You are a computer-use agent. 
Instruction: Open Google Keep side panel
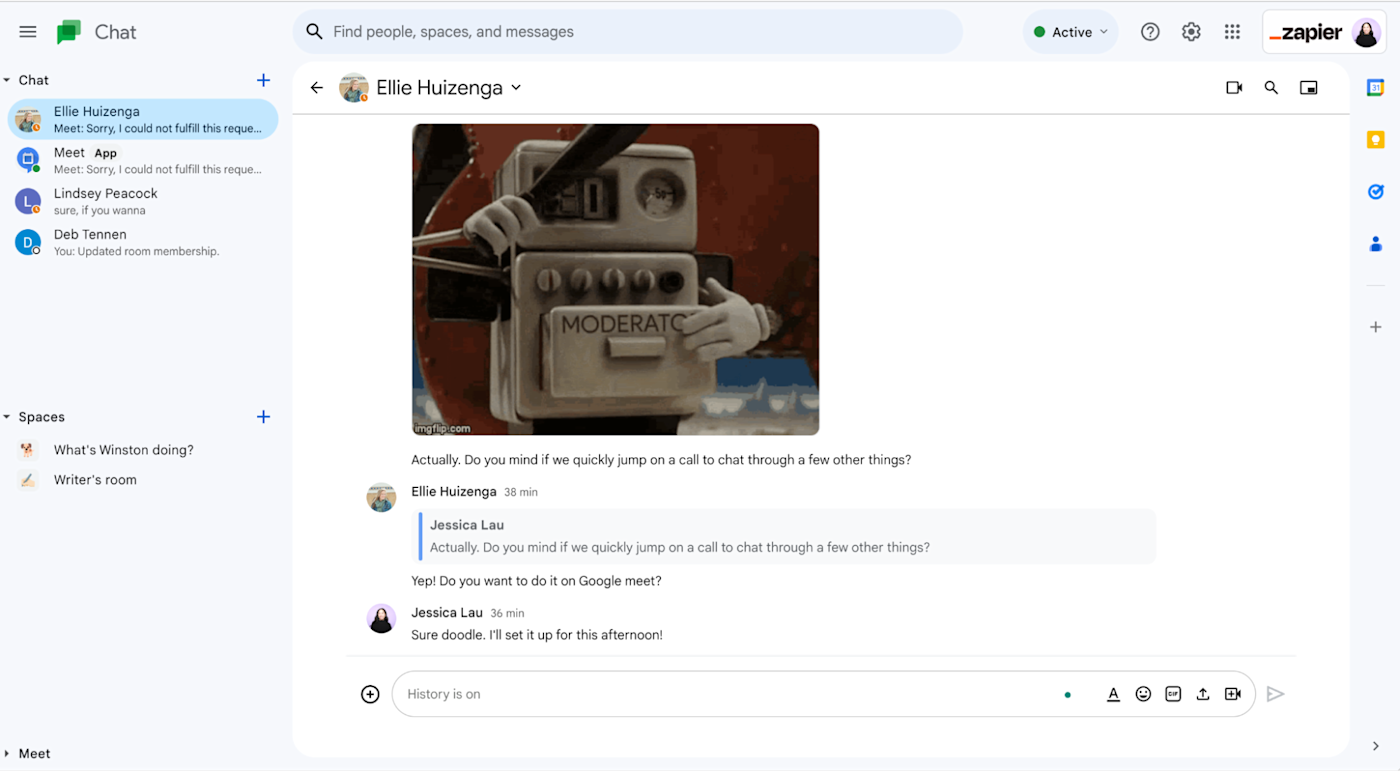[1375, 140]
